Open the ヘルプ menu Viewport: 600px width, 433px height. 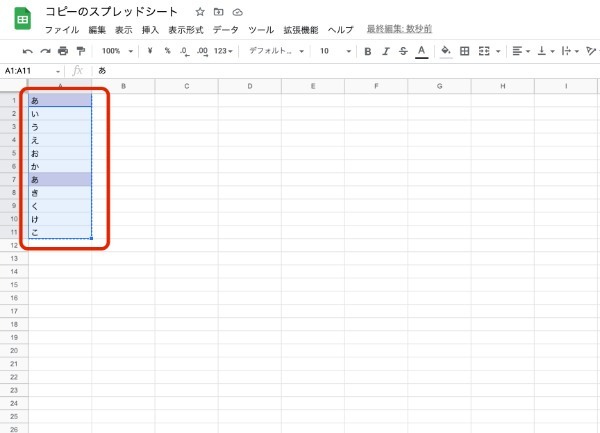tap(341, 30)
